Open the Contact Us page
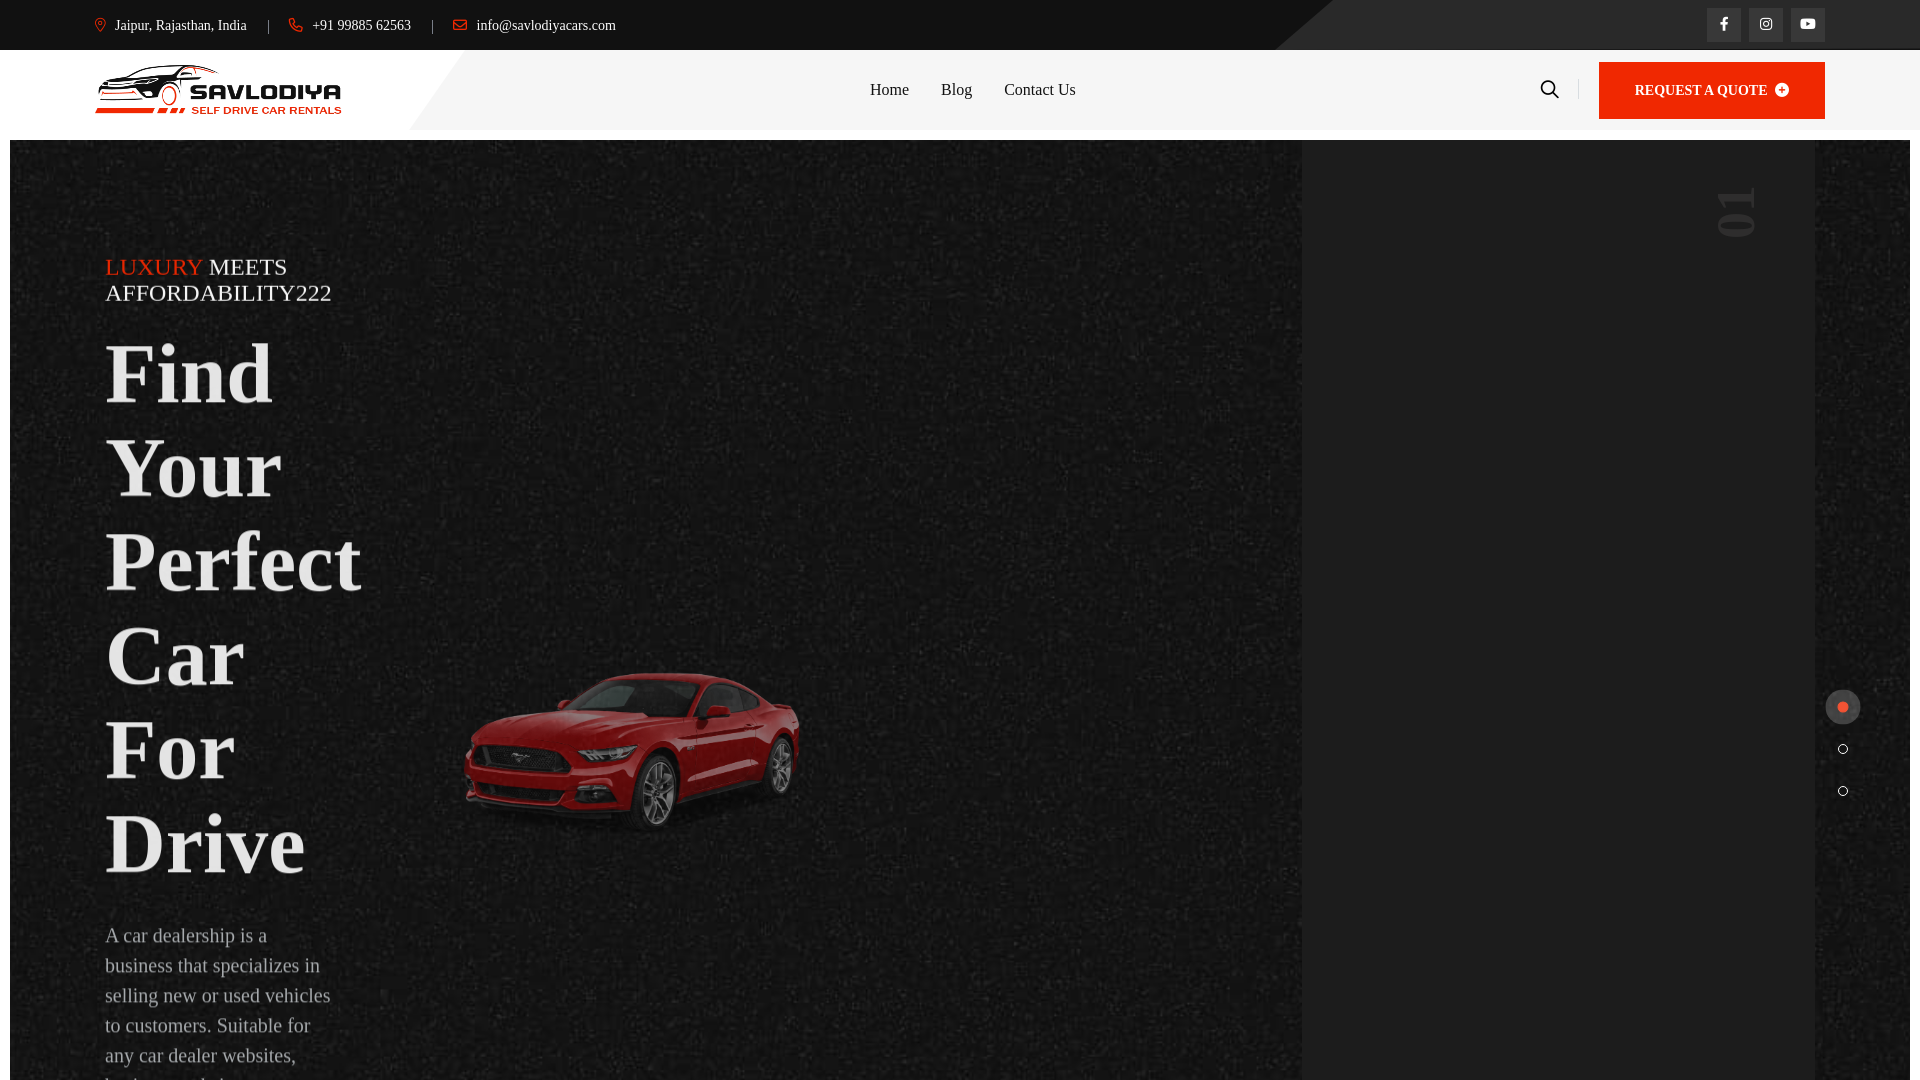1920x1080 pixels. click(x=1040, y=90)
